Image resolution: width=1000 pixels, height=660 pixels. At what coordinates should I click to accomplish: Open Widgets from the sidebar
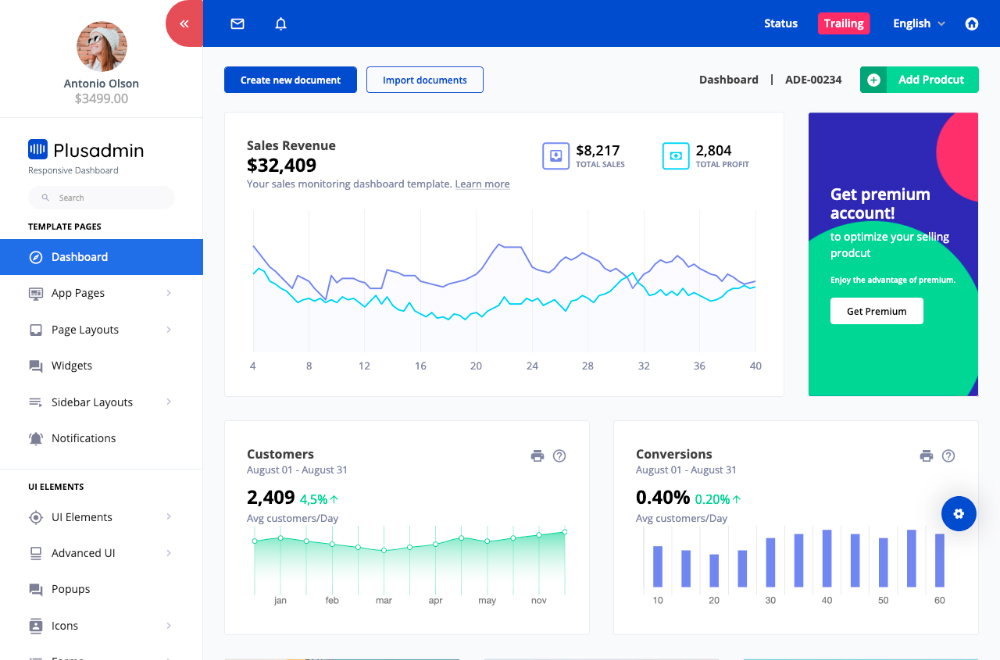(72, 366)
